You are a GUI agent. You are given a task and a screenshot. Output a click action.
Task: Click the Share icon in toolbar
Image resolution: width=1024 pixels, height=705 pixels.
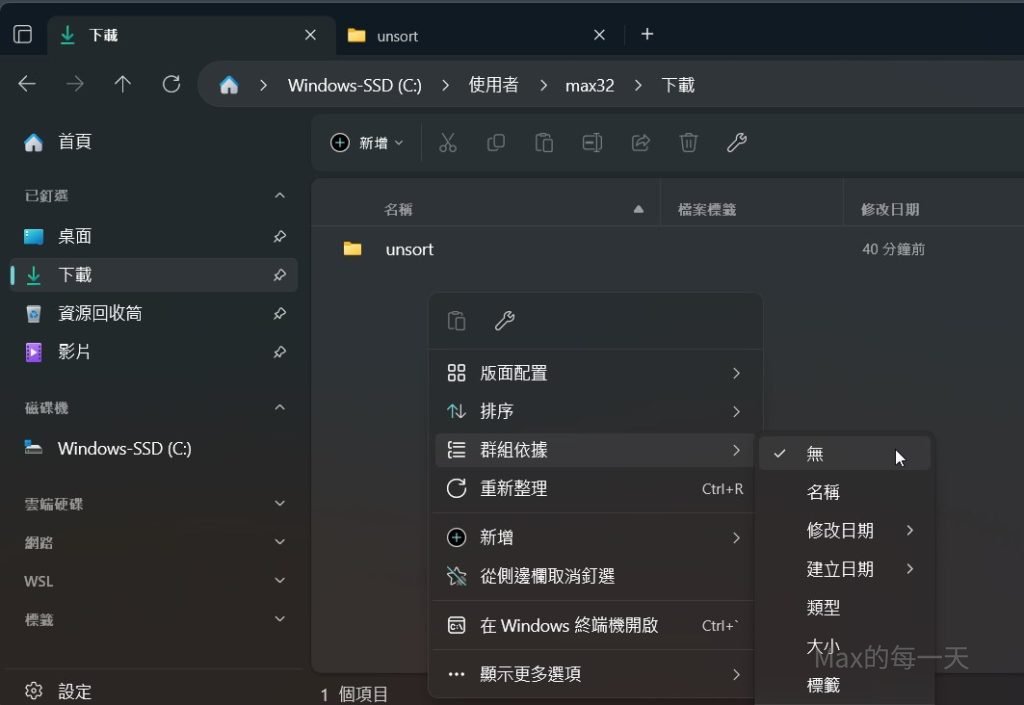tap(640, 143)
